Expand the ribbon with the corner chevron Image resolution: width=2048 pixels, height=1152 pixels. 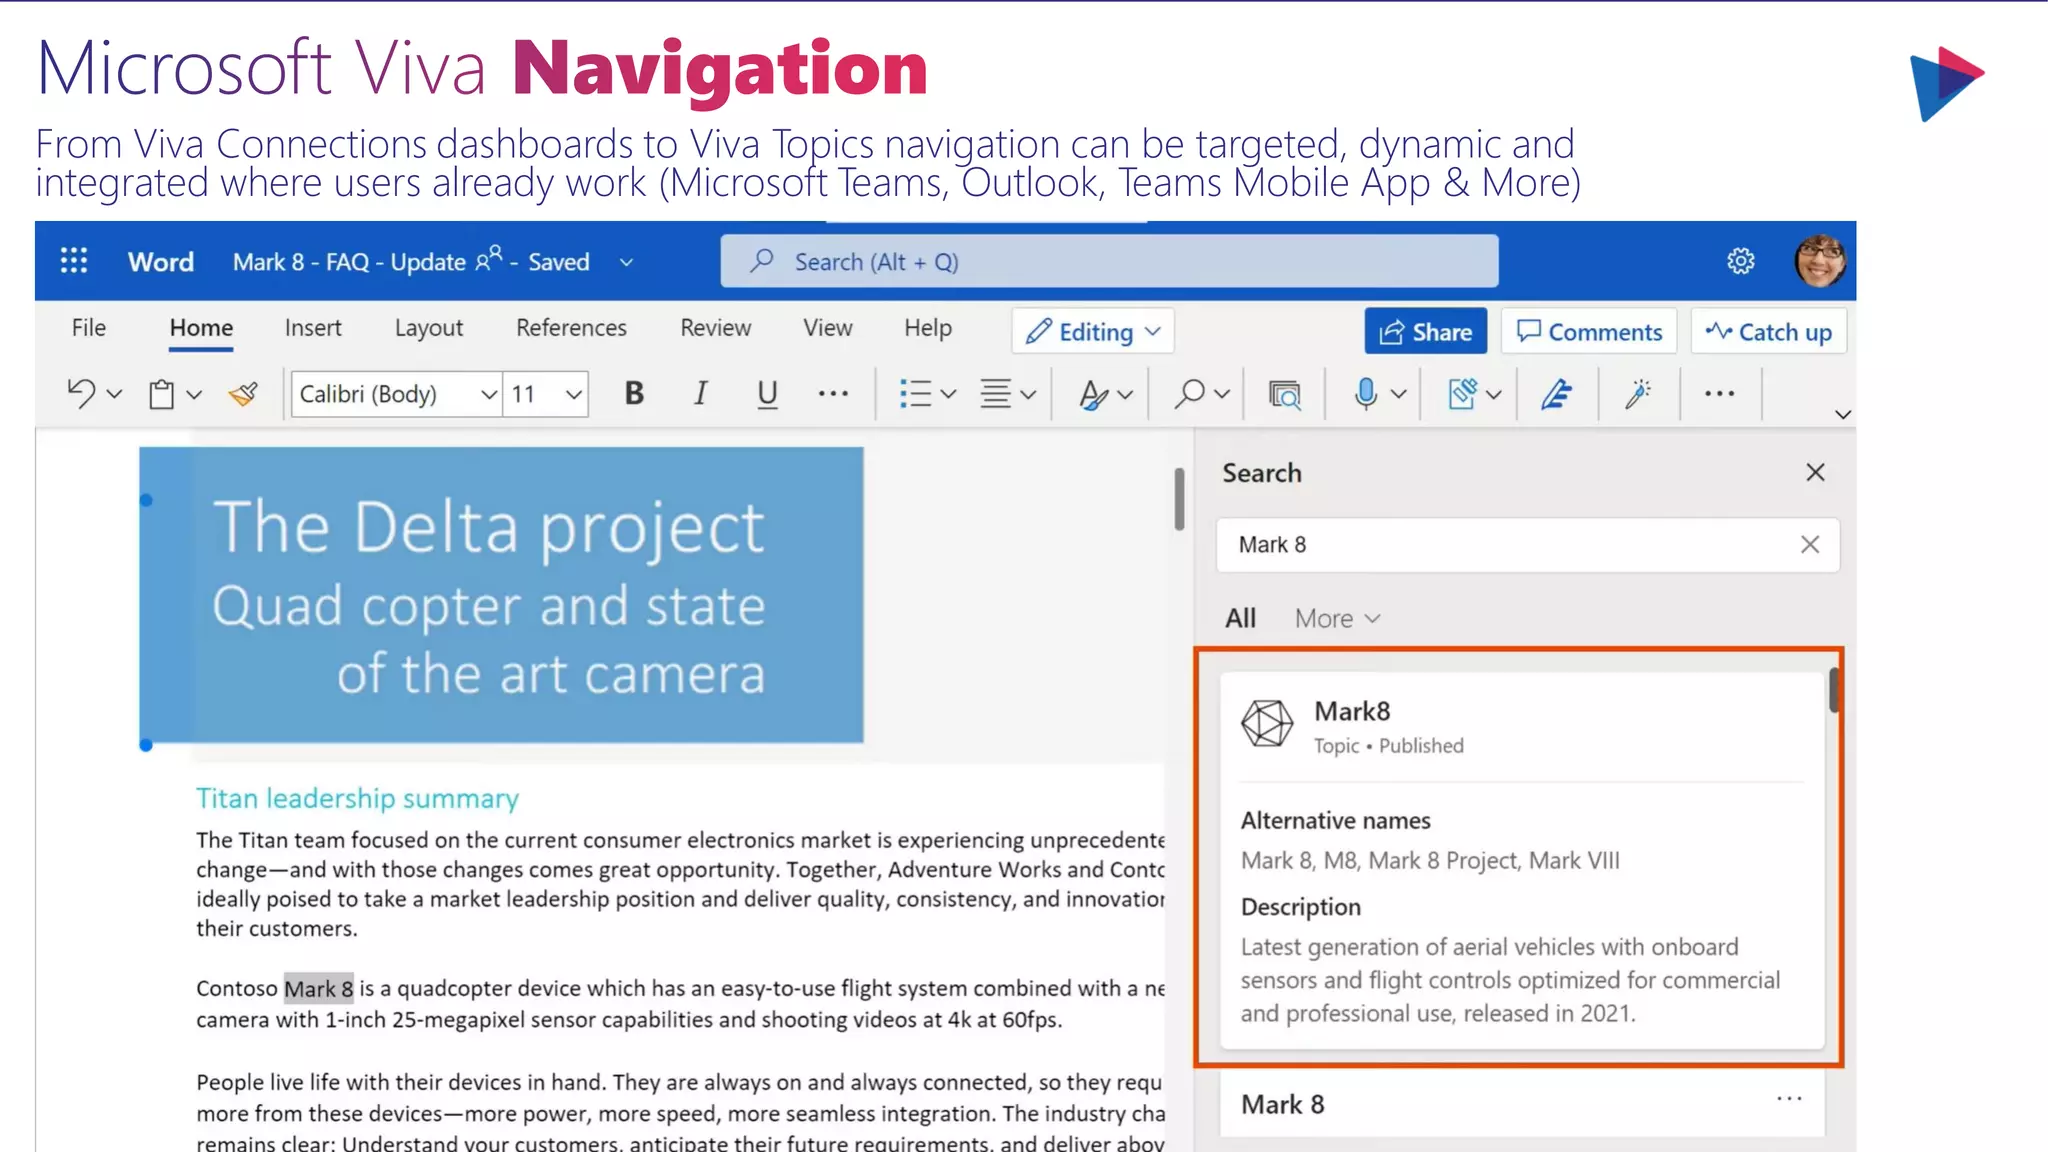(x=1842, y=414)
